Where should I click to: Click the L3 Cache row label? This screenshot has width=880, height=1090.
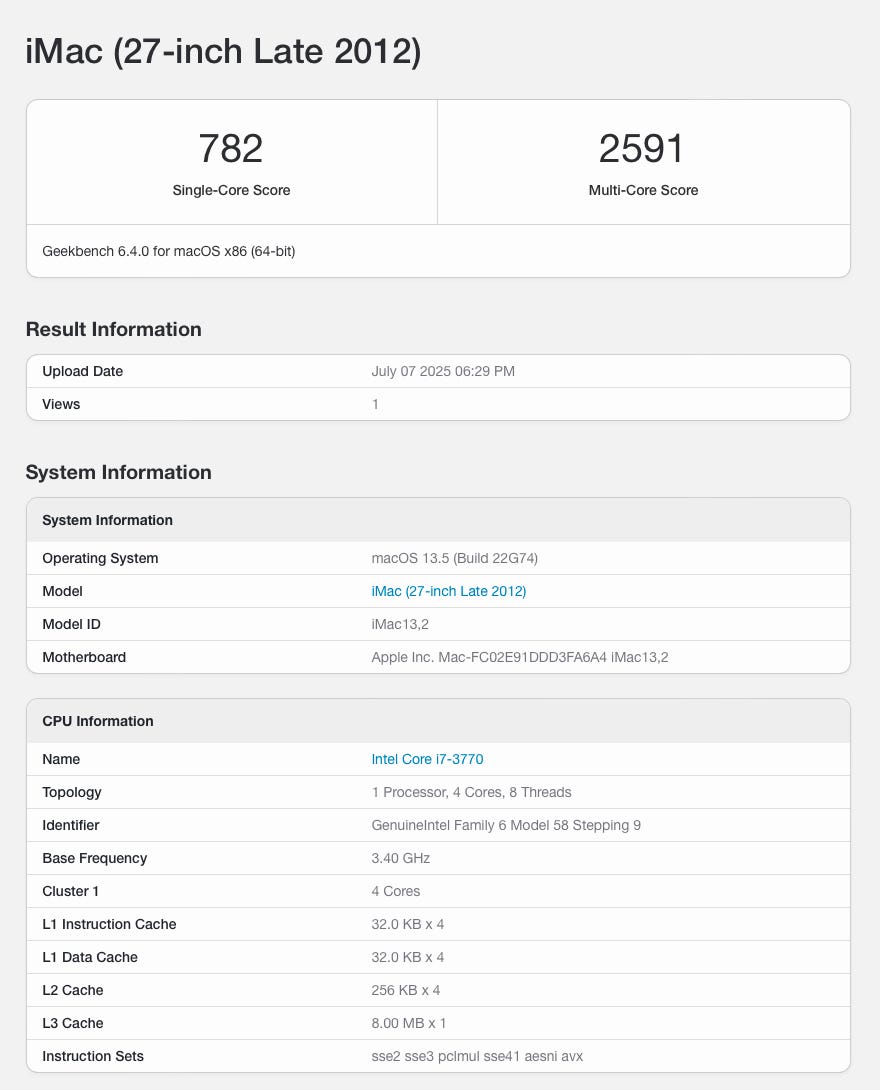click(73, 1023)
